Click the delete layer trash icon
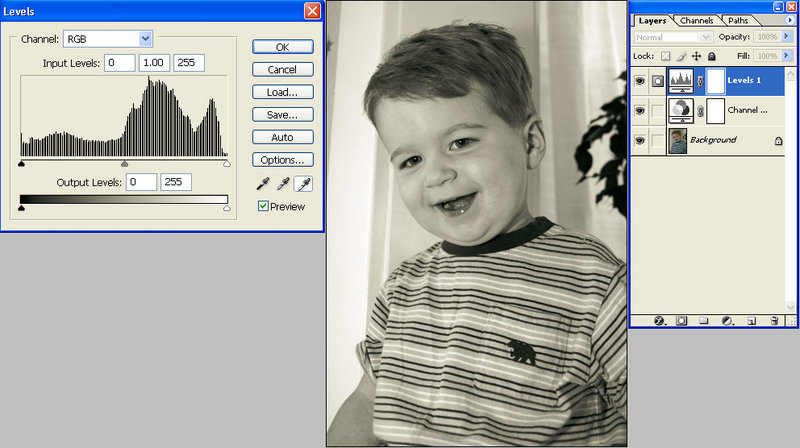 coord(775,321)
